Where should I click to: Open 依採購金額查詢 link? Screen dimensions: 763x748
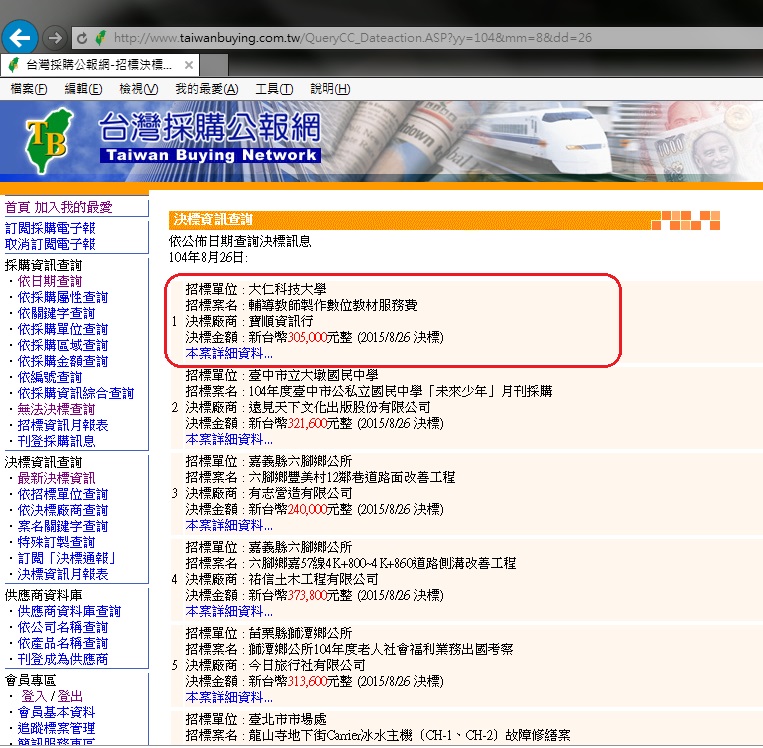63,361
